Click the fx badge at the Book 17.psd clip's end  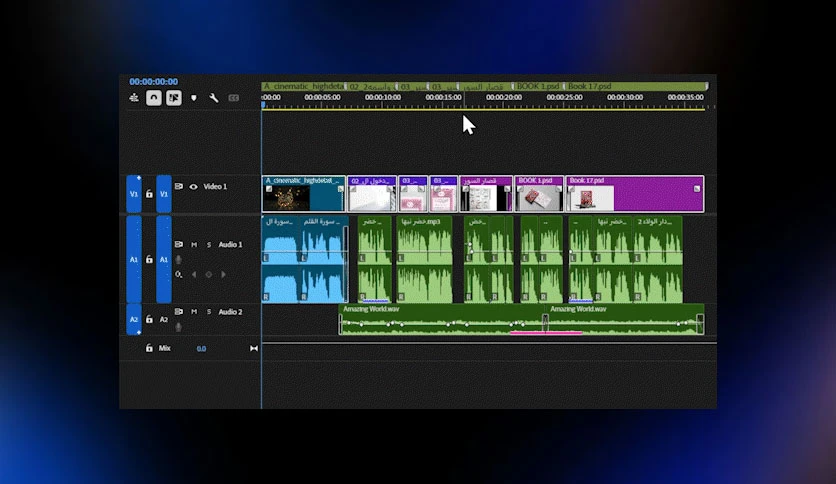[x=697, y=189]
